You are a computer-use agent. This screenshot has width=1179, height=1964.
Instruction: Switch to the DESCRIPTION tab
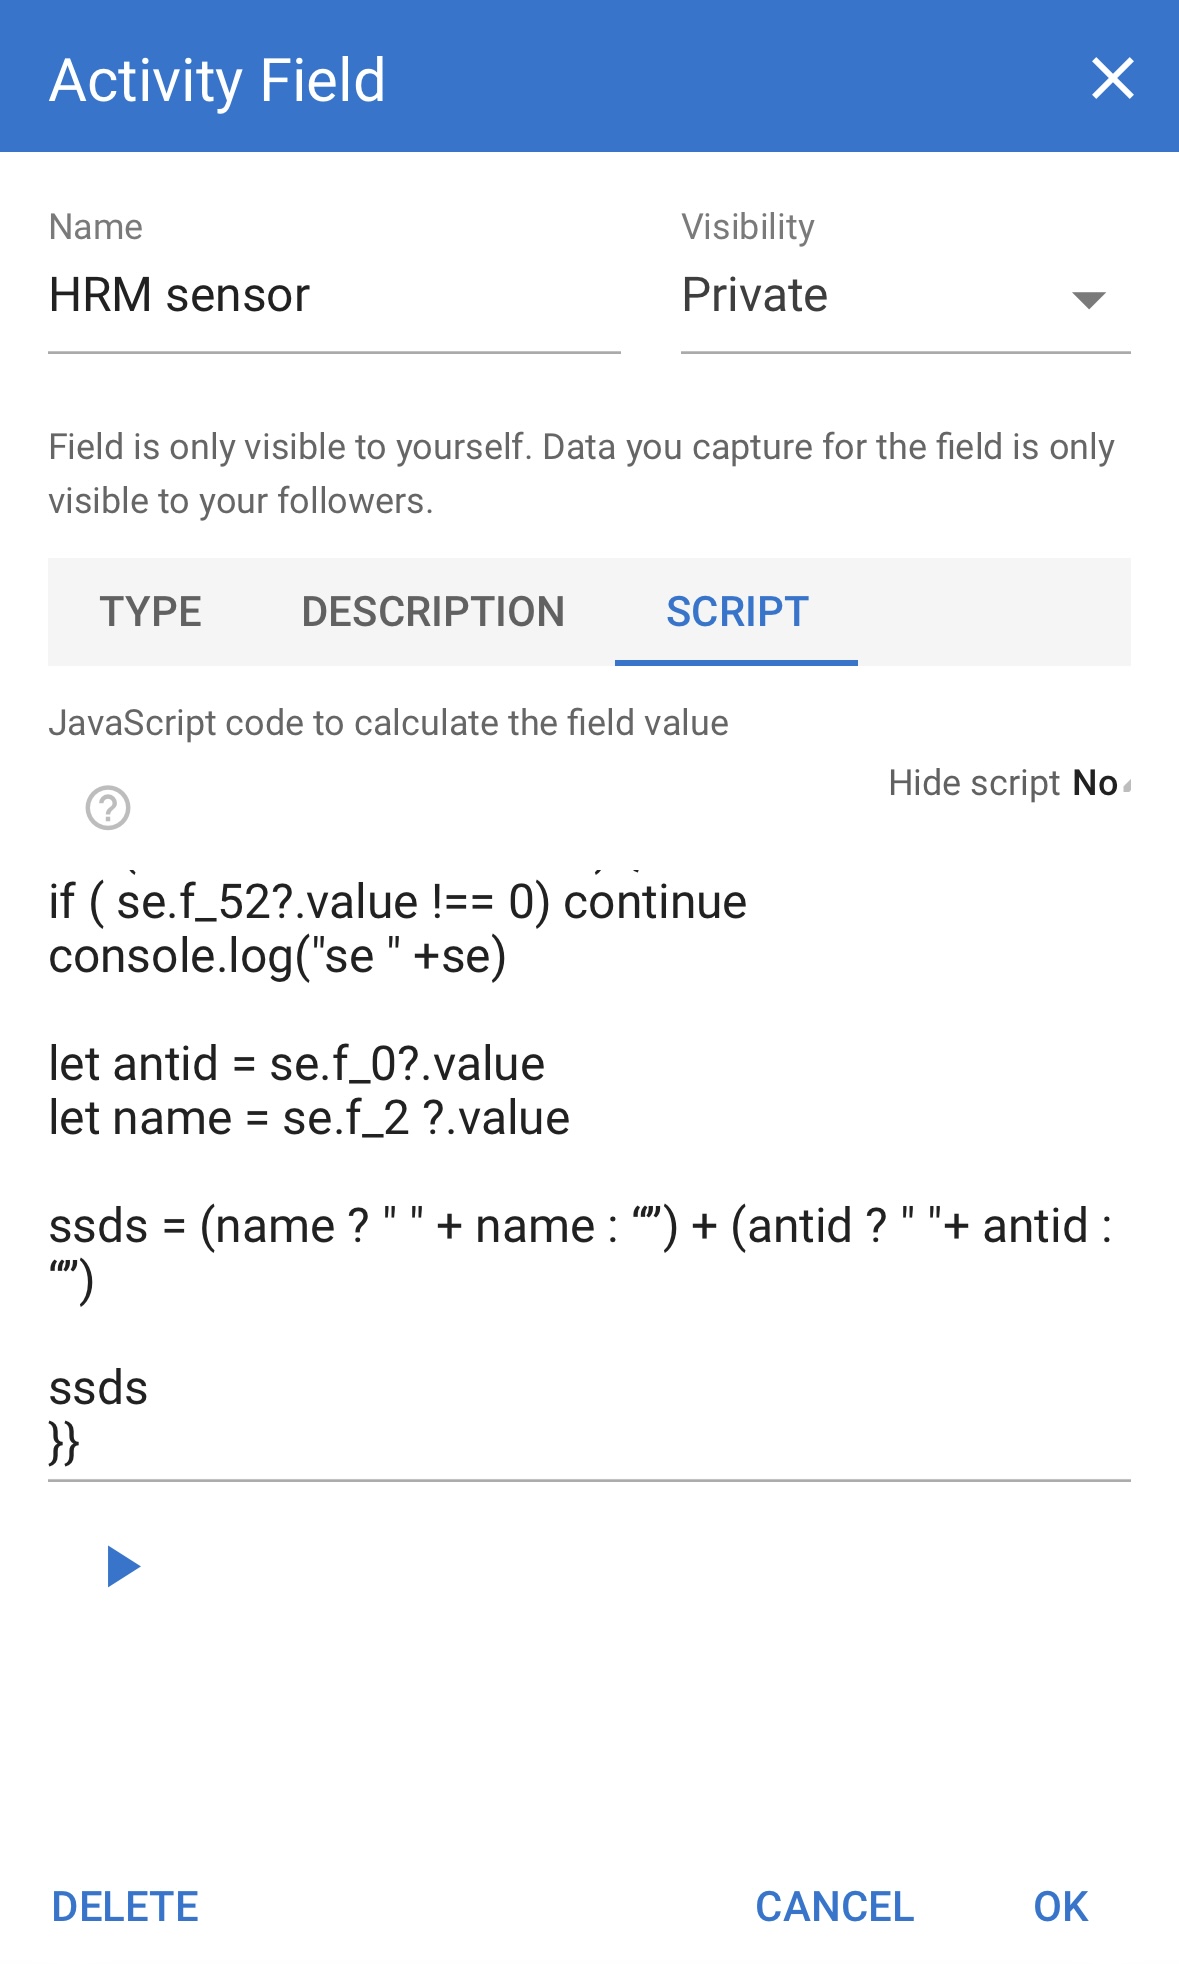433,612
